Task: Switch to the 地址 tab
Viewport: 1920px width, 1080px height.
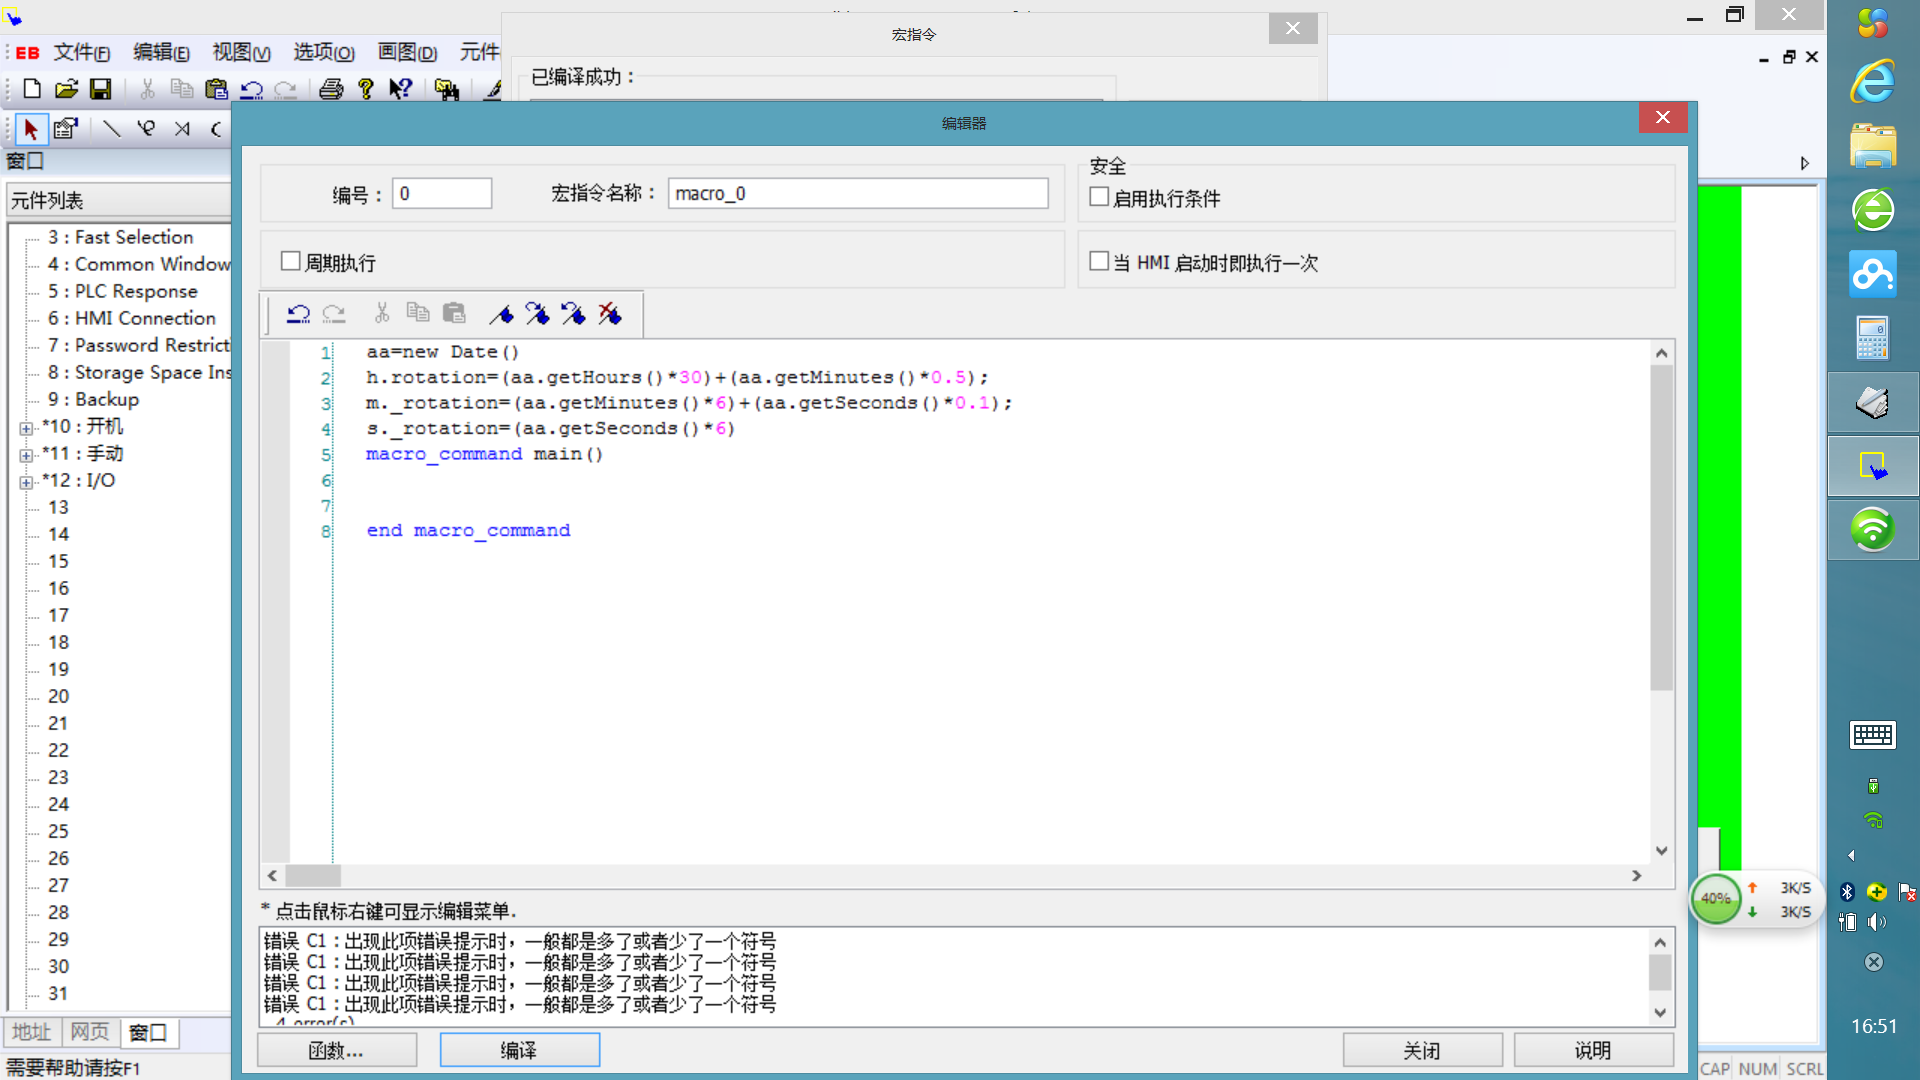Action: tap(31, 1032)
